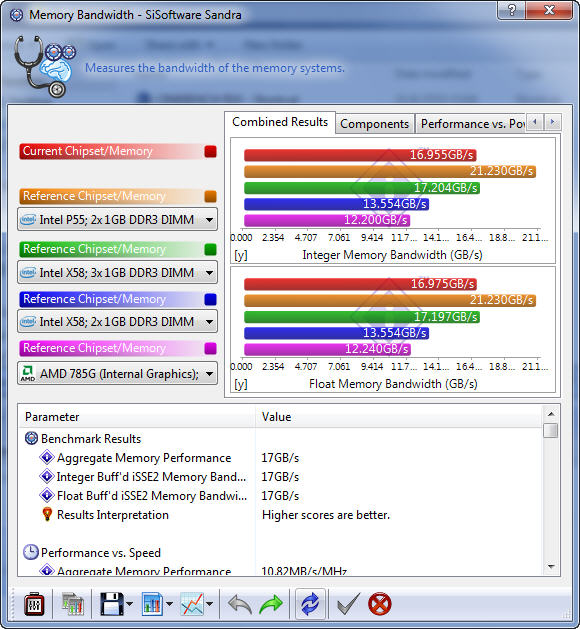Click the Sandra icon in title bar
Viewport: 580px width, 629px height.
pos(16,15)
